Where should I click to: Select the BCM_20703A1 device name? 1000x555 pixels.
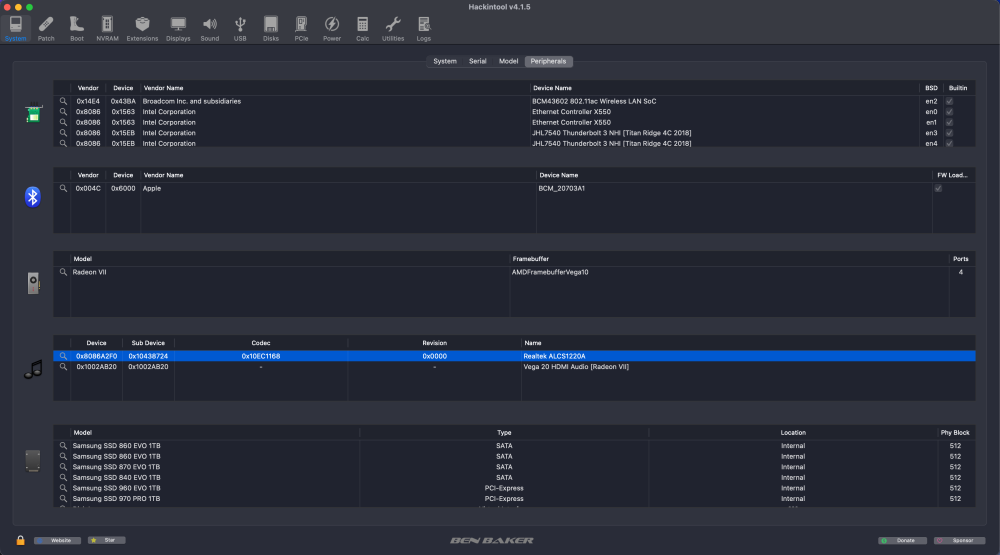pos(561,188)
